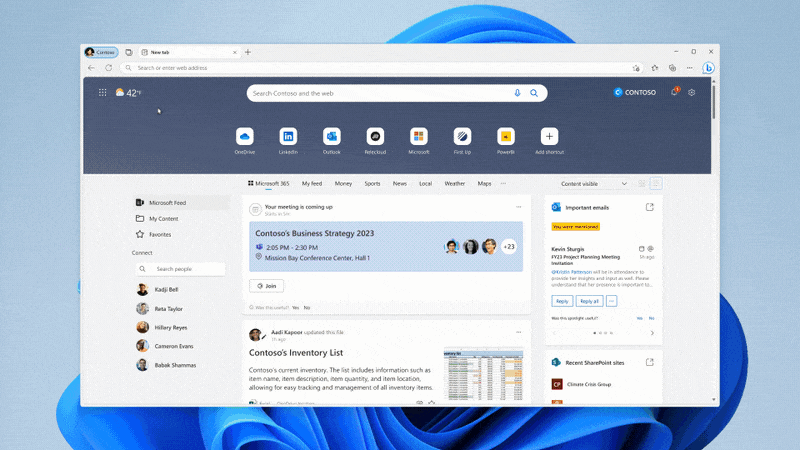
Task: Join the Business Strategy meeting
Action: click(x=266, y=286)
